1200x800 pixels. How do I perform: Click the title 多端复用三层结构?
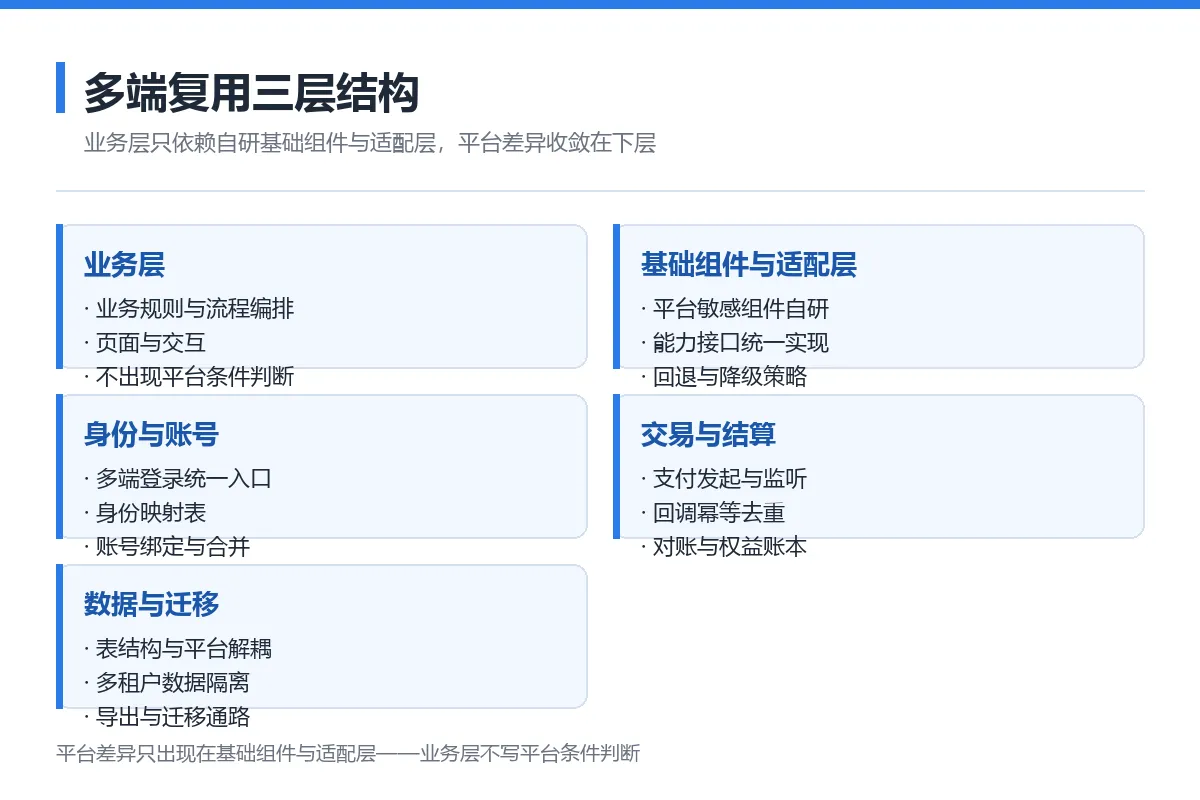point(251,93)
